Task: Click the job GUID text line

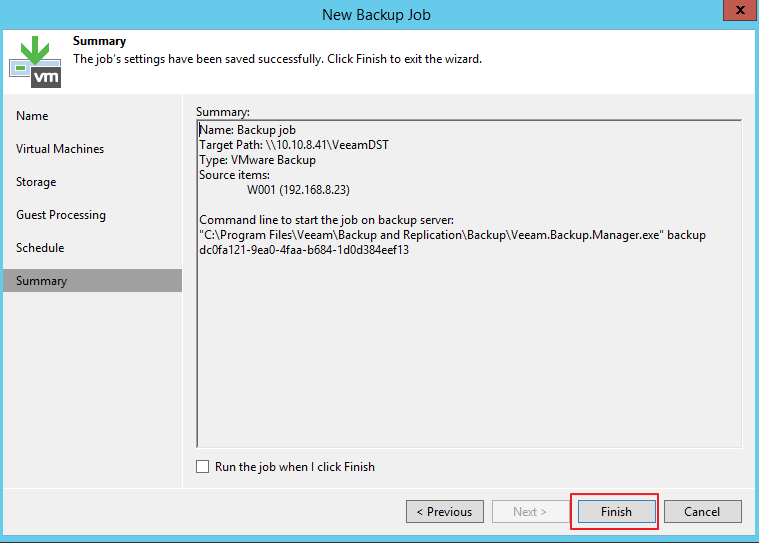Action: coord(304,250)
